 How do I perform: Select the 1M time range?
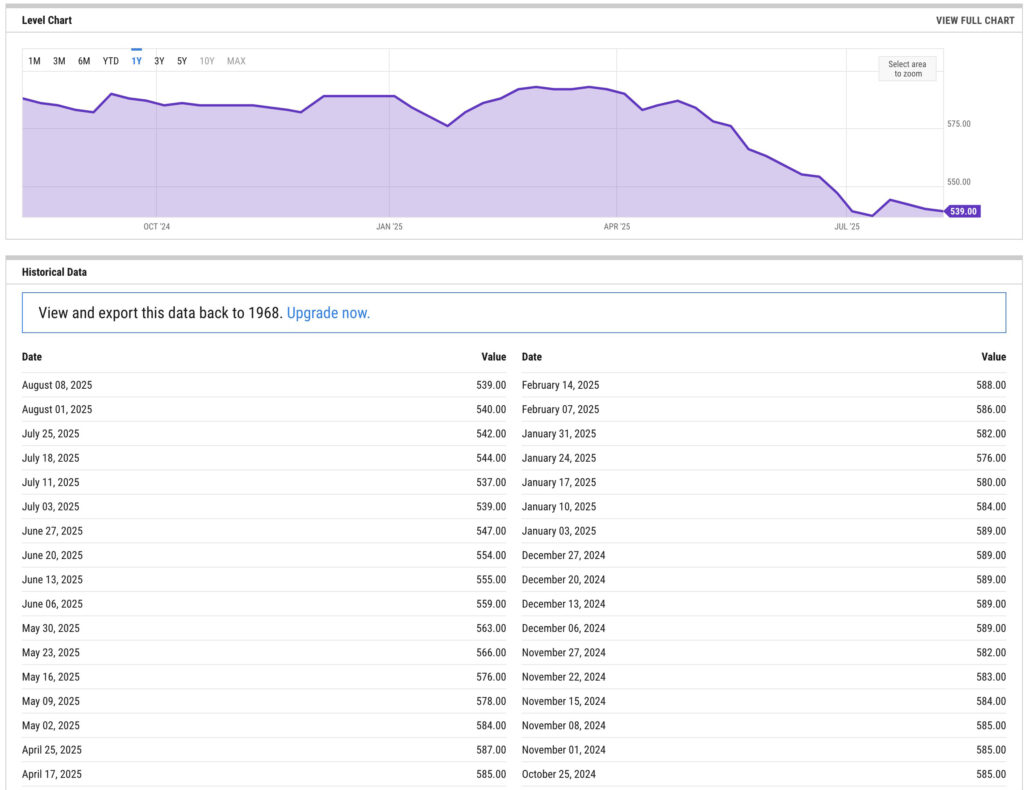(x=34, y=61)
